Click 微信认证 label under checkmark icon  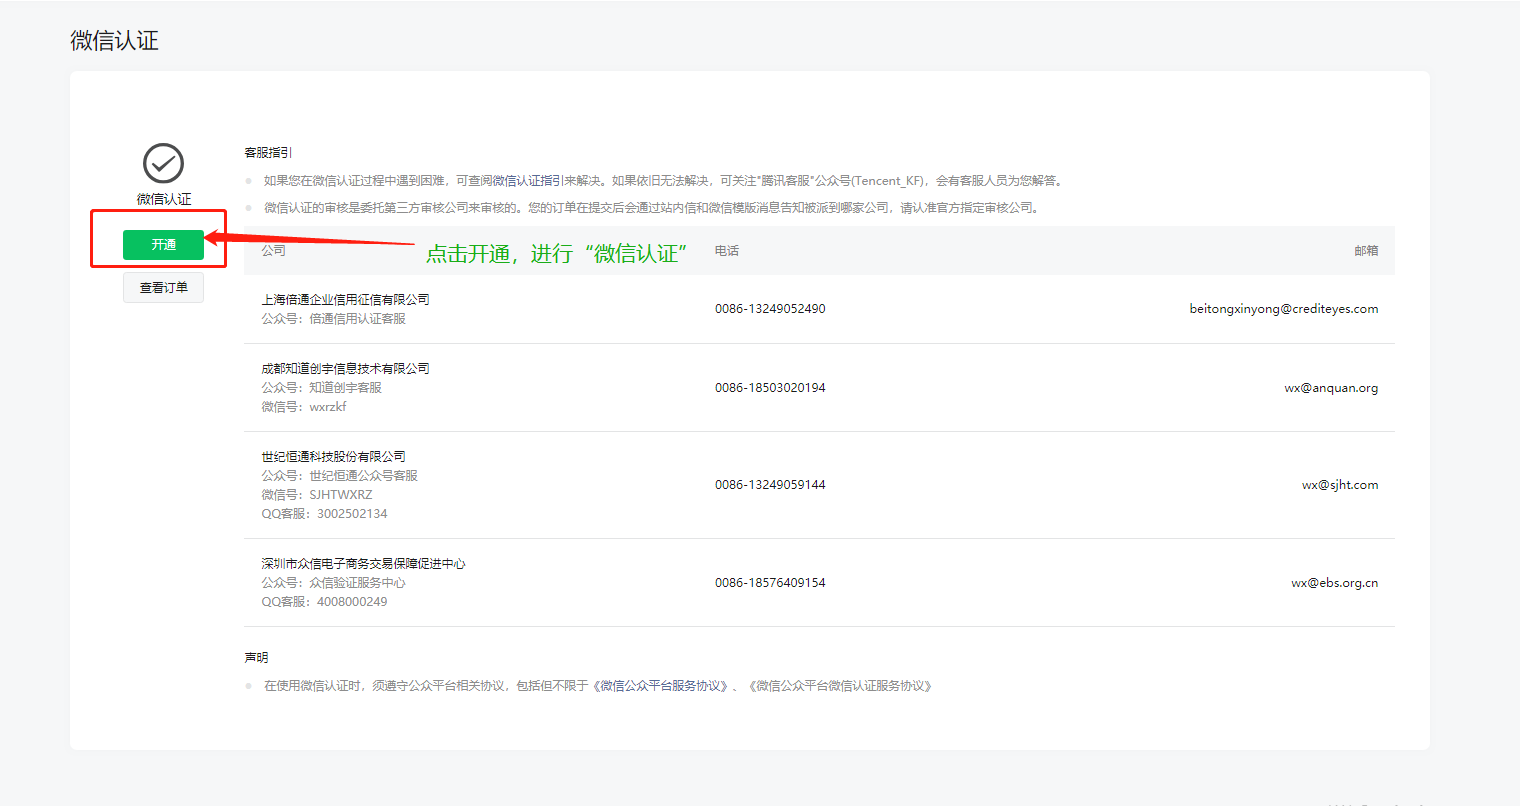(164, 199)
